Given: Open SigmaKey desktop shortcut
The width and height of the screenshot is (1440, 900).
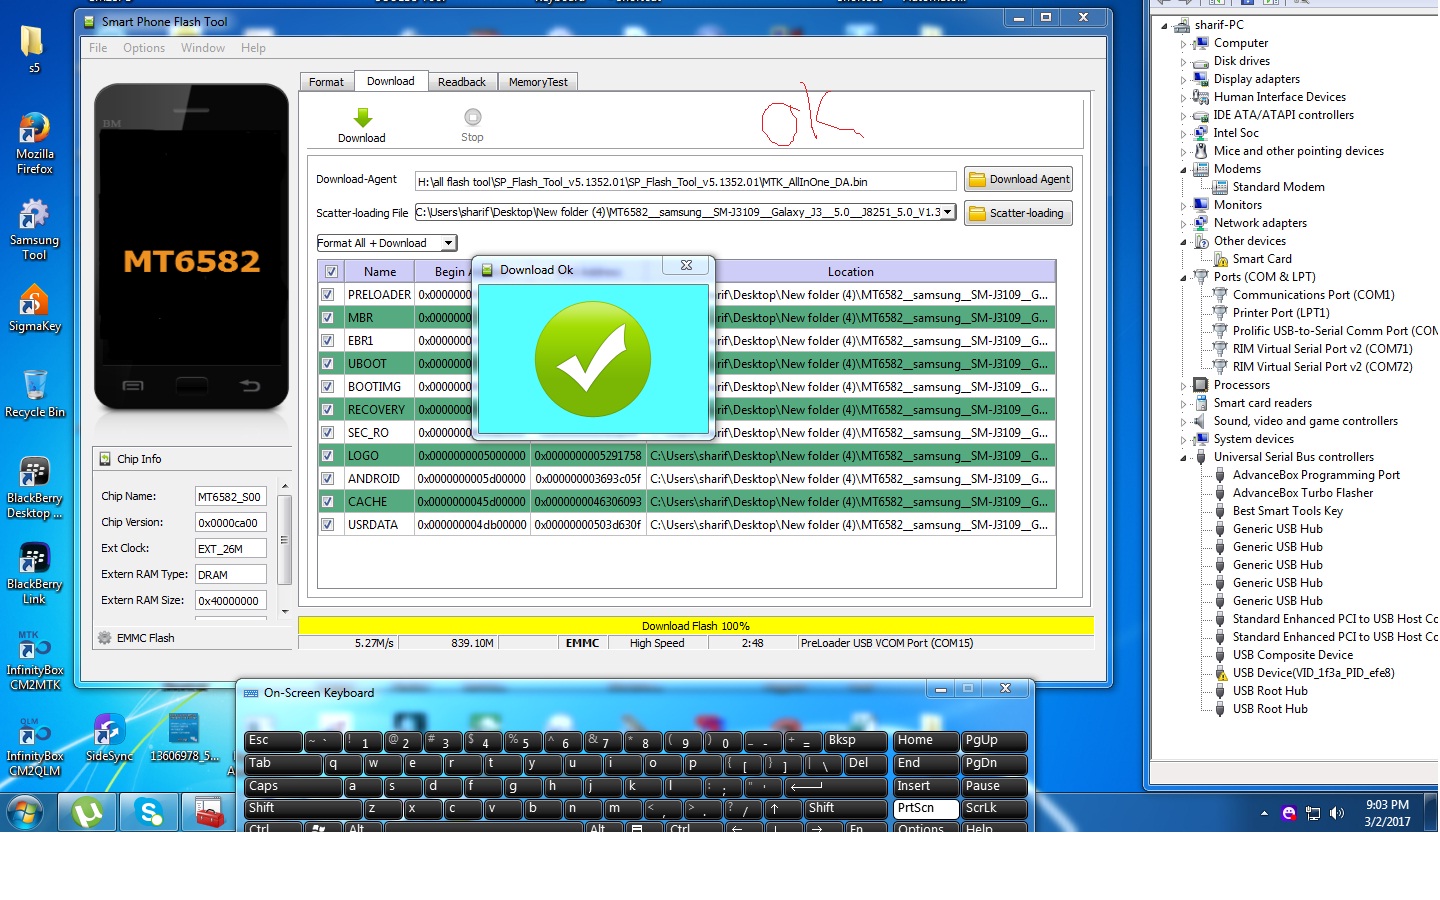Looking at the screenshot, I should pyautogui.click(x=34, y=308).
